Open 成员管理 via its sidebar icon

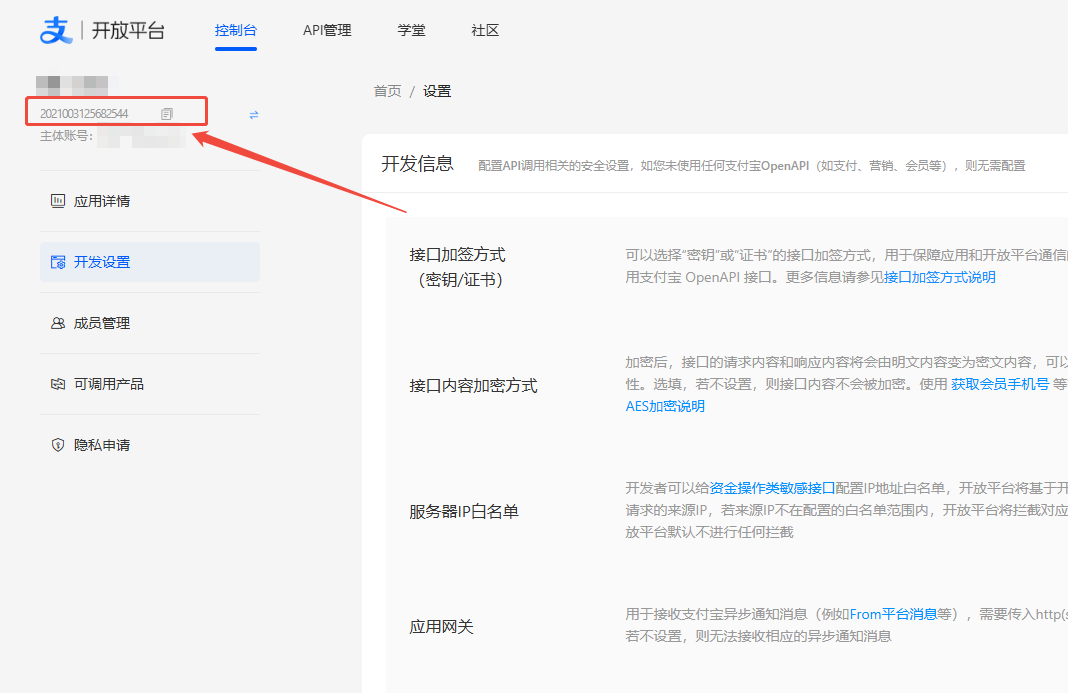[x=59, y=323]
